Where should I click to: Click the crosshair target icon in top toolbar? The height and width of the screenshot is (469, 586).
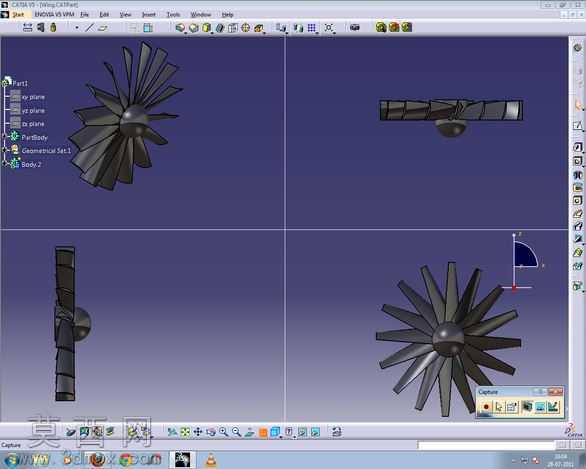point(246,28)
